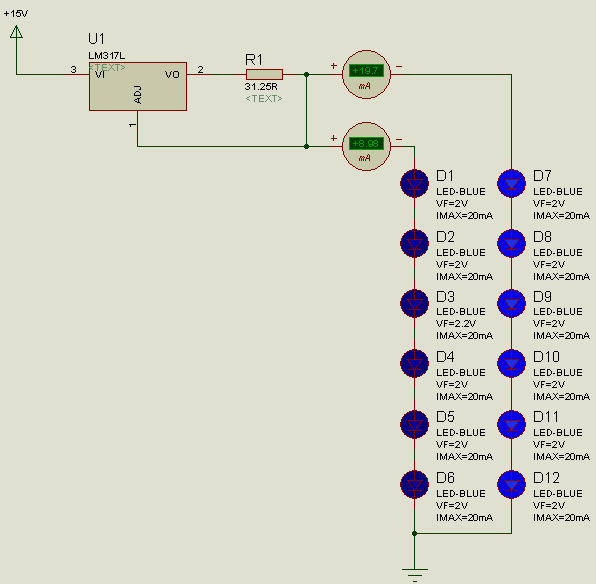Select LED D3 diode symbol
596x584 pixels.
(414, 303)
